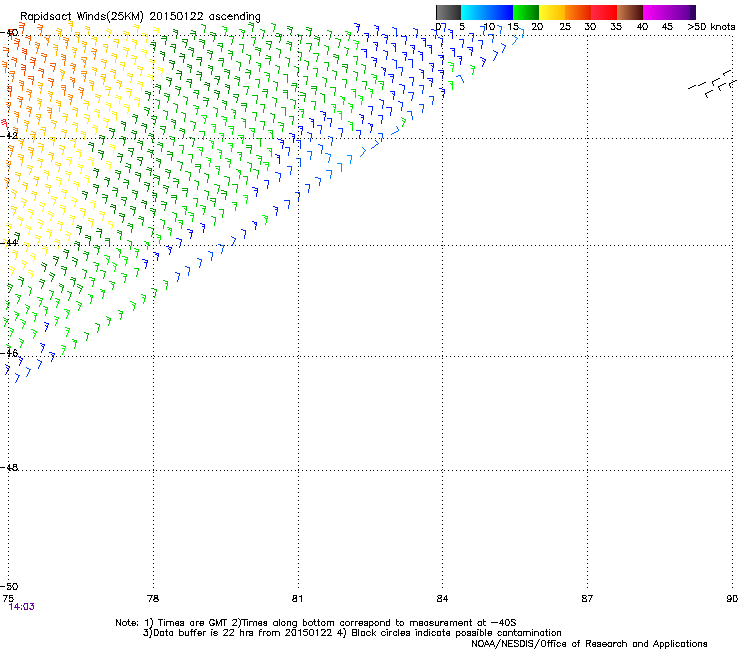
Task: Click the gray 0-knot segment of the color bar
Action: click(x=448, y=12)
